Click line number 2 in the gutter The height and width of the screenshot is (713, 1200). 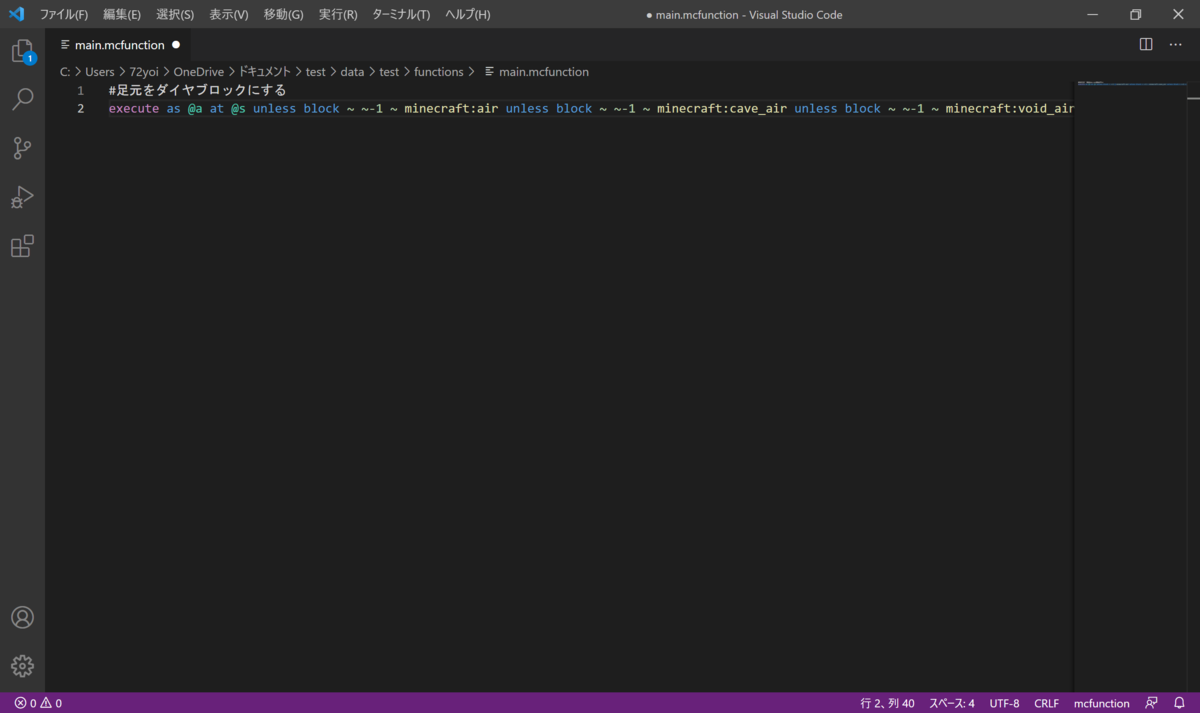tap(80, 108)
